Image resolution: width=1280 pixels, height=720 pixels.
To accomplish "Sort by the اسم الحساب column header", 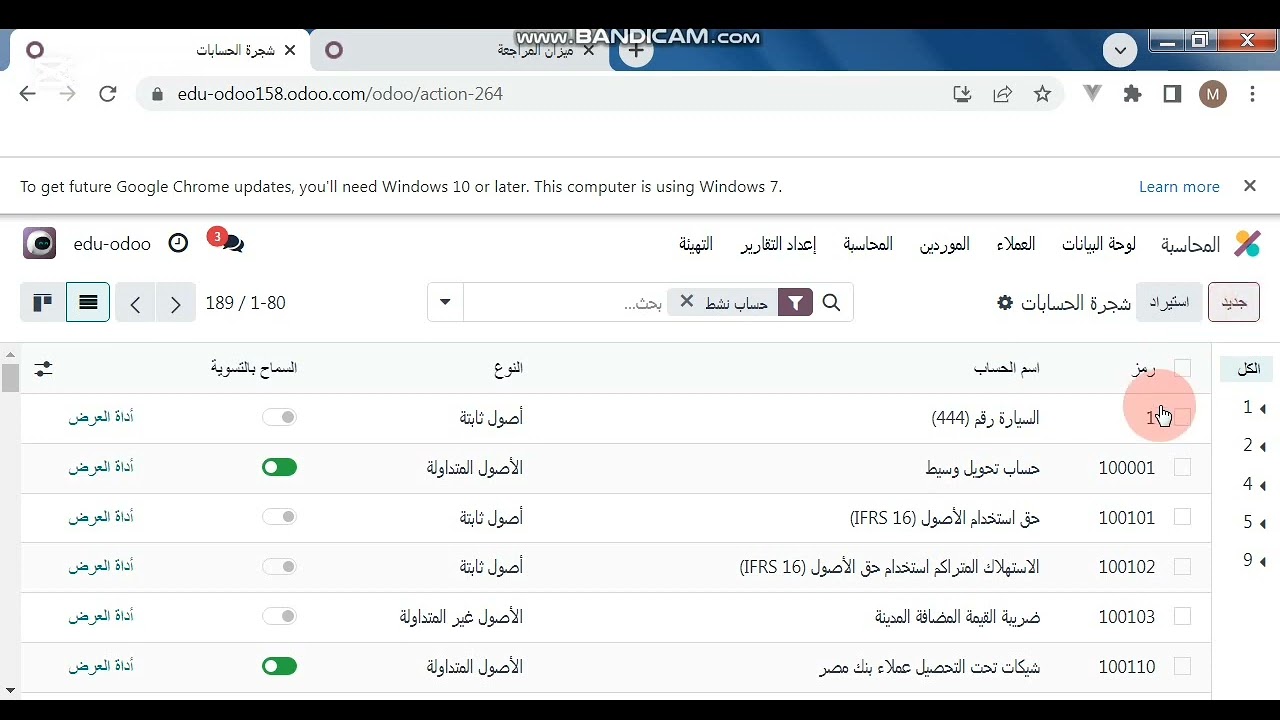I will point(1006,368).
